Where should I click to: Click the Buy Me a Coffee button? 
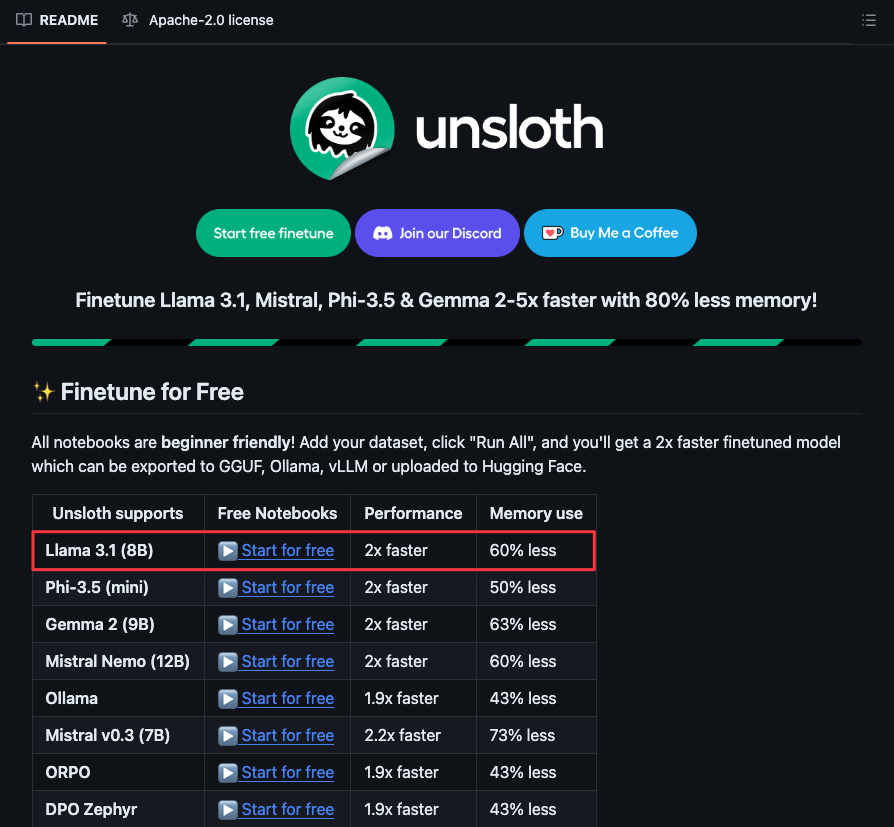(x=610, y=233)
